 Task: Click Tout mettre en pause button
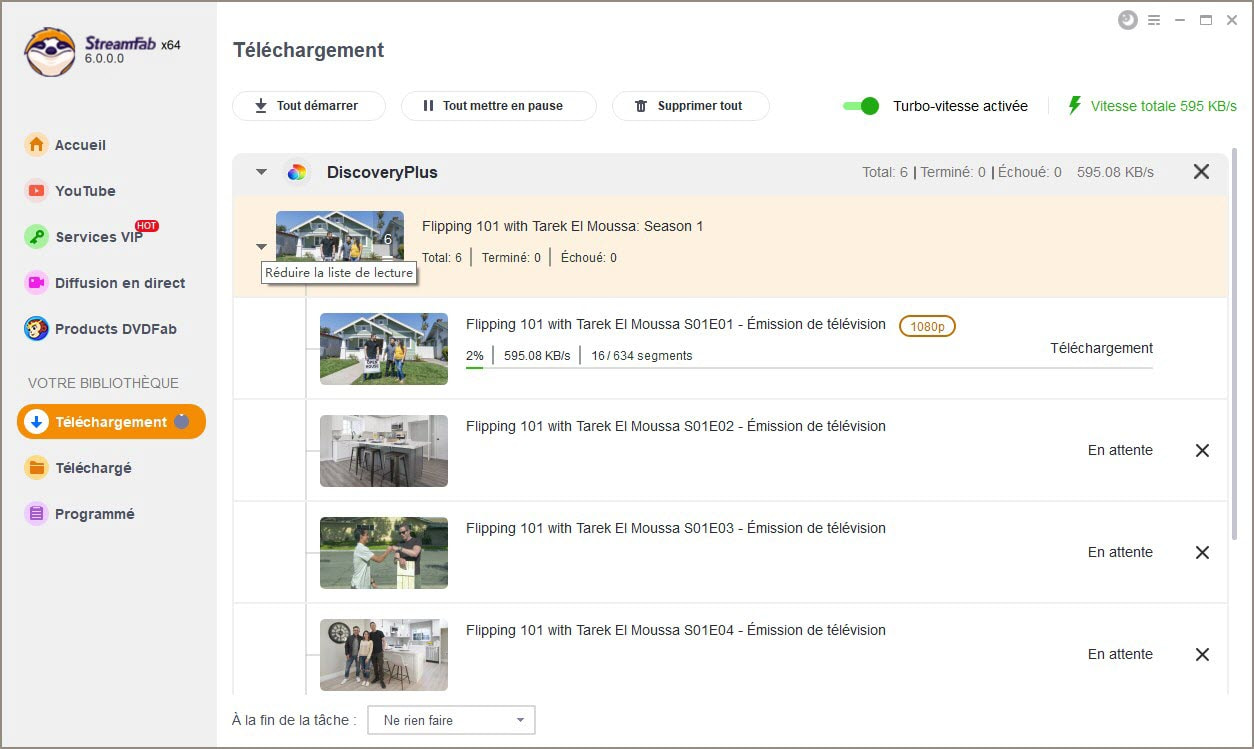(x=499, y=106)
